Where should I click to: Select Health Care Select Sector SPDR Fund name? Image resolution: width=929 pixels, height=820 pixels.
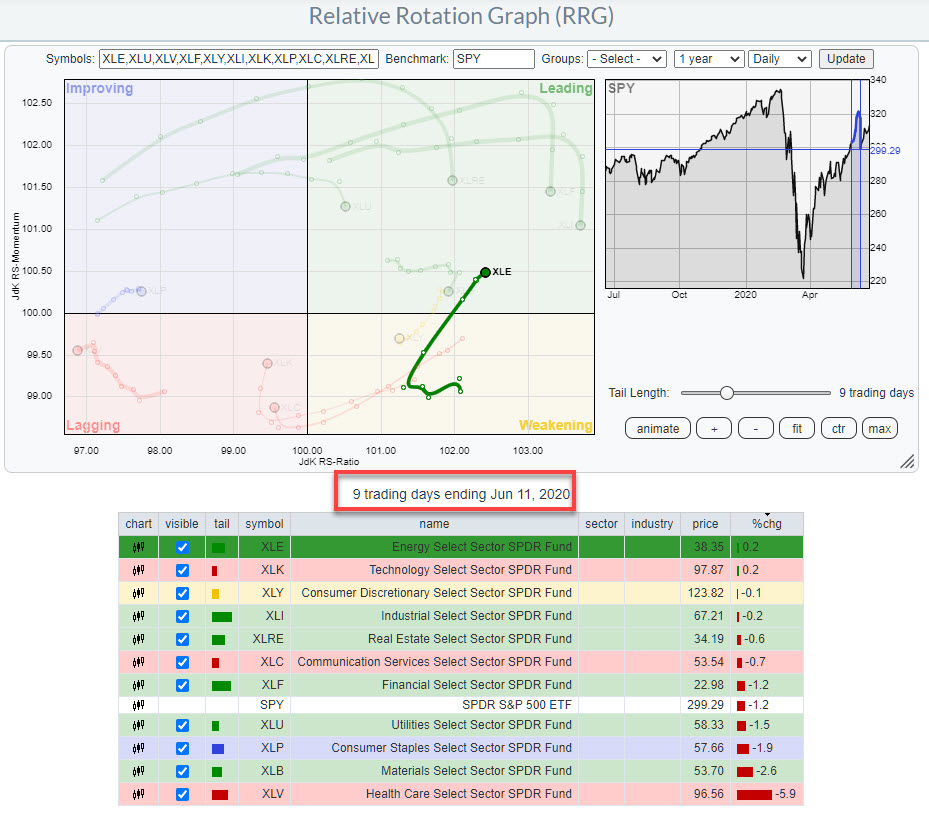[x=469, y=794]
